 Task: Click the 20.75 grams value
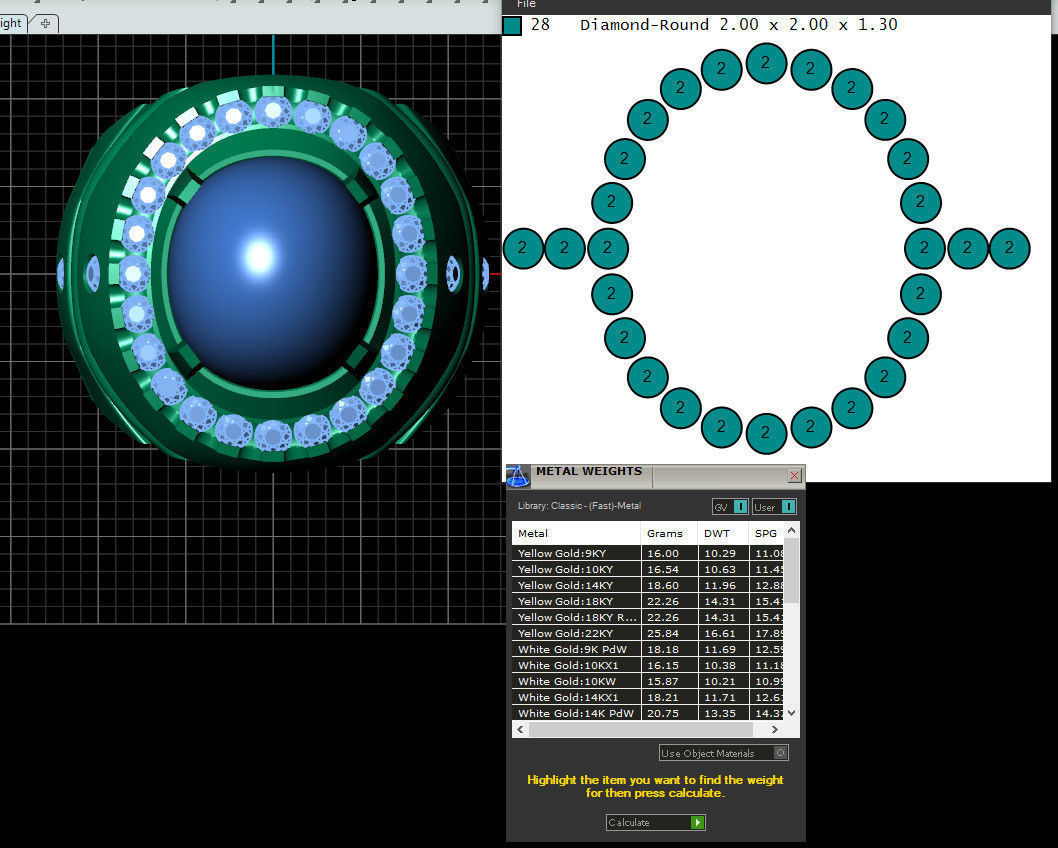663,713
